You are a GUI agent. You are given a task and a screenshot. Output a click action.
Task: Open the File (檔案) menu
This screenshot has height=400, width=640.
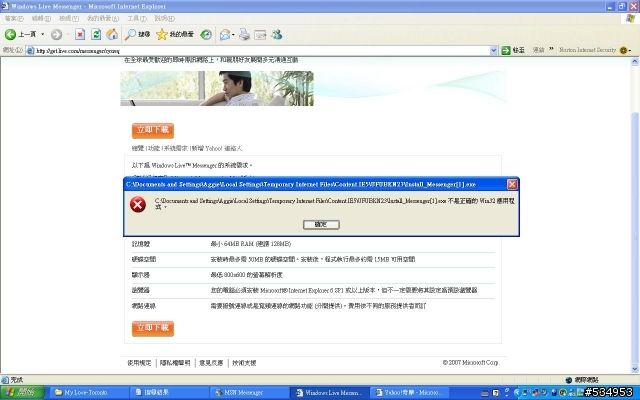[14, 18]
